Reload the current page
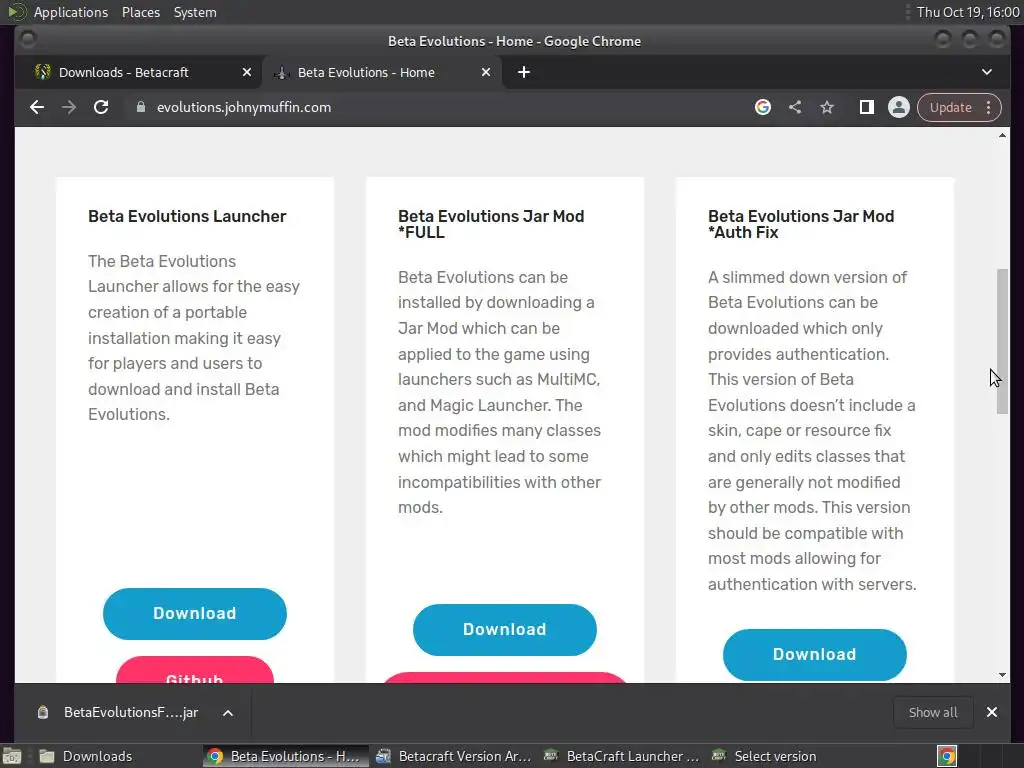 [101, 107]
